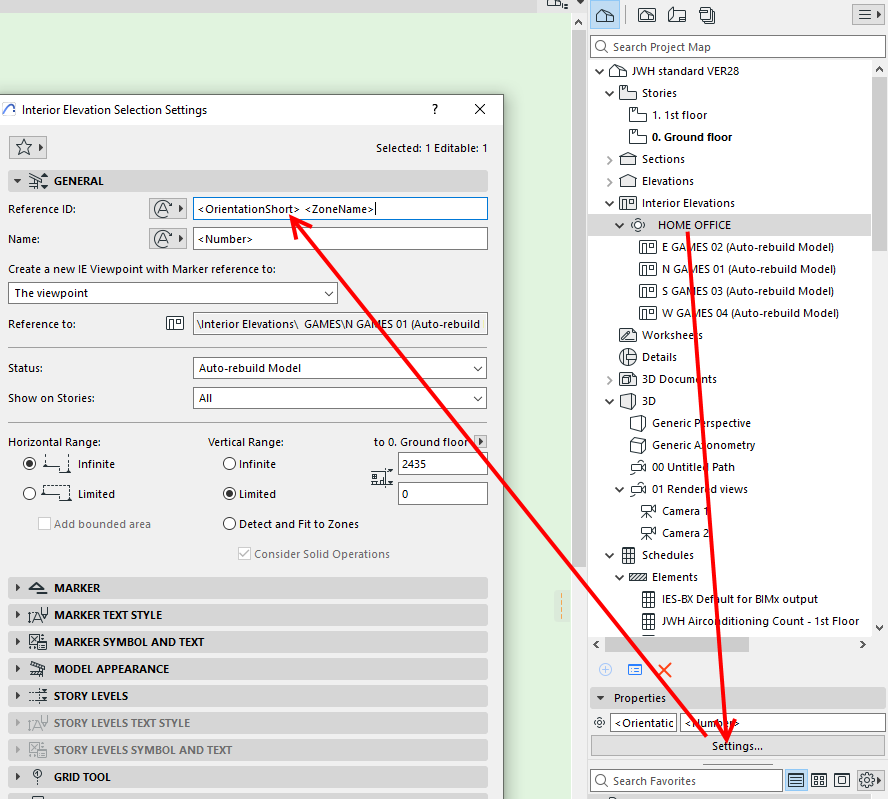Image resolution: width=888 pixels, height=799 pixels.
Task: Click the Reference to viewpoint icon
Action: click(x=174, y=324)
